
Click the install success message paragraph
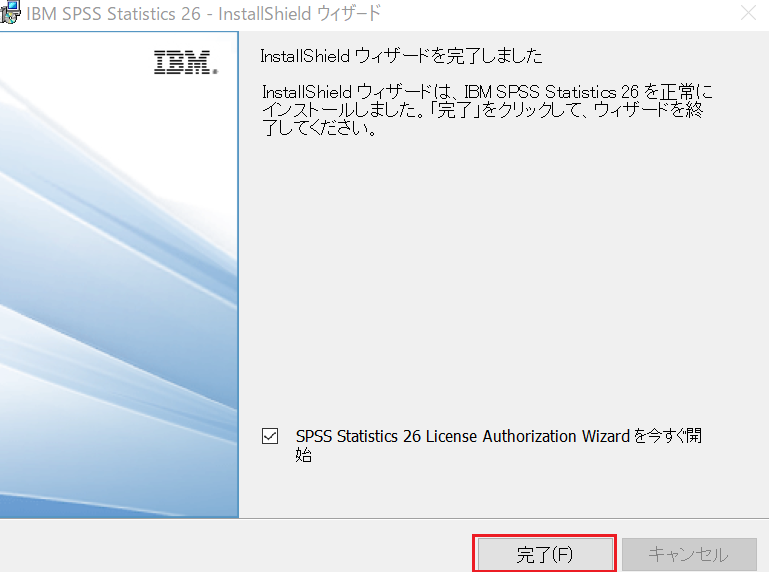[487, 109]
